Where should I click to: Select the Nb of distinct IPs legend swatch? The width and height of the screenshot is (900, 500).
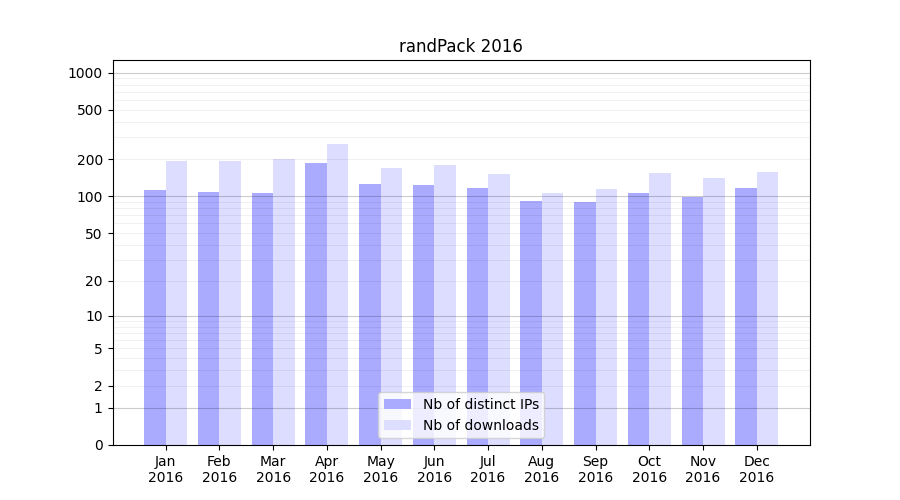[x=397, y=404]
